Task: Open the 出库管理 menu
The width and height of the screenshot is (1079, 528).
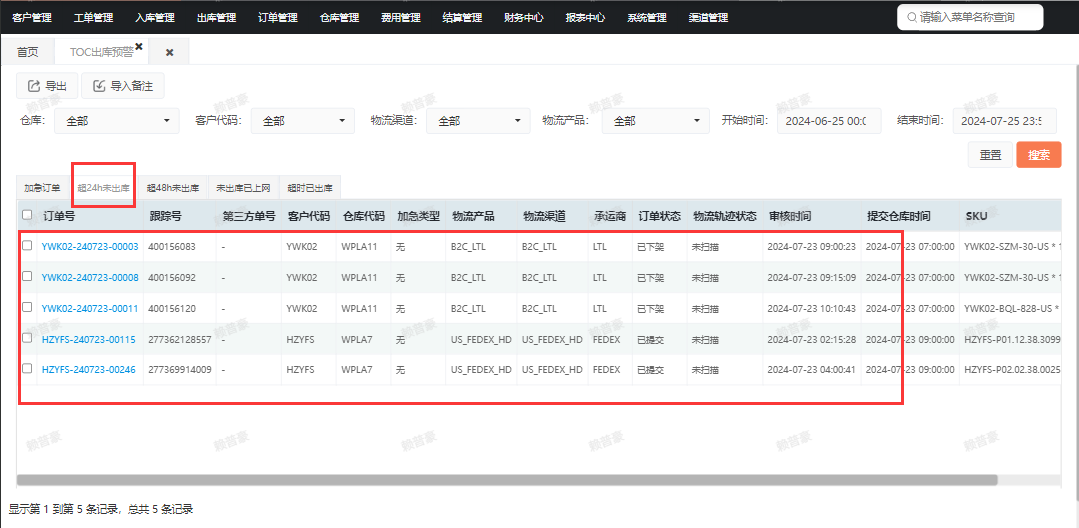Action: click(216, 18)
